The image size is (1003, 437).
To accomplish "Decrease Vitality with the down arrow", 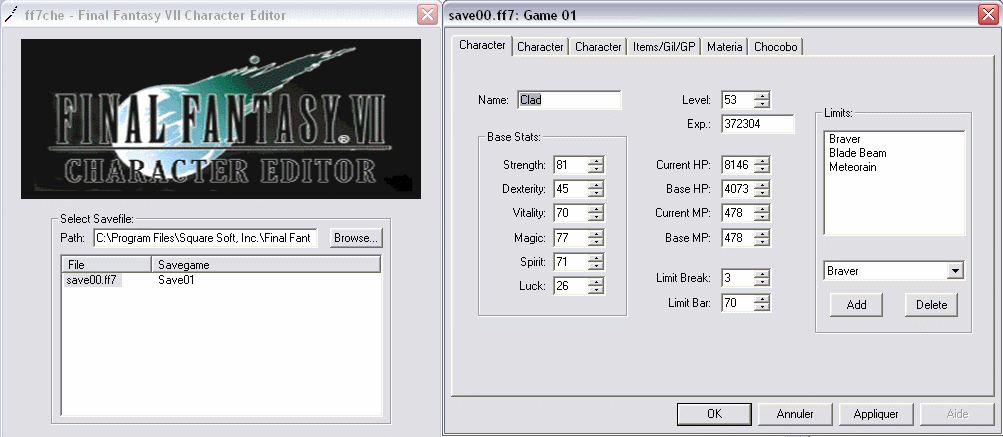I will click(596, 217).
